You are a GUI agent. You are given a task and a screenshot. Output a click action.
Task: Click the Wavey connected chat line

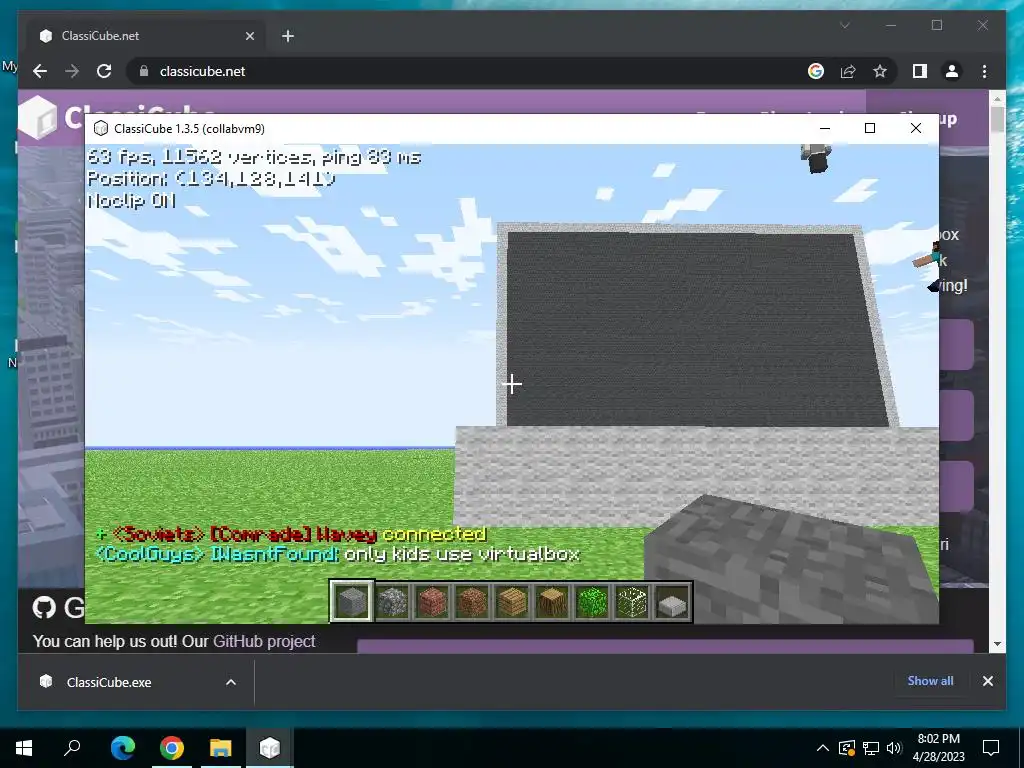coord(291,534)
